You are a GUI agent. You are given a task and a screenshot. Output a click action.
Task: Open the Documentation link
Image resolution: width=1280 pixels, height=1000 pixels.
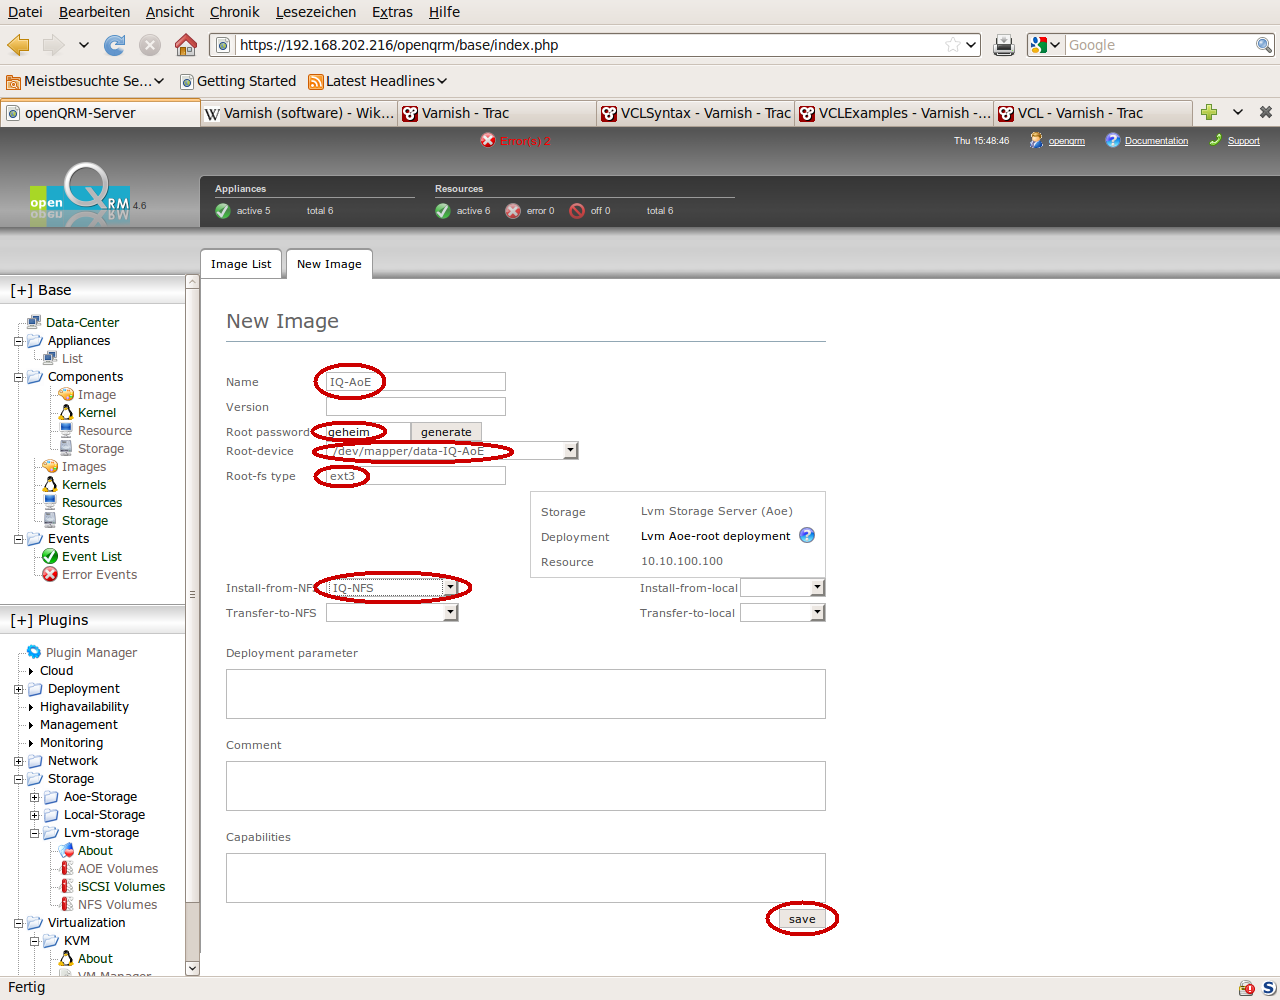coord(1156,141)
